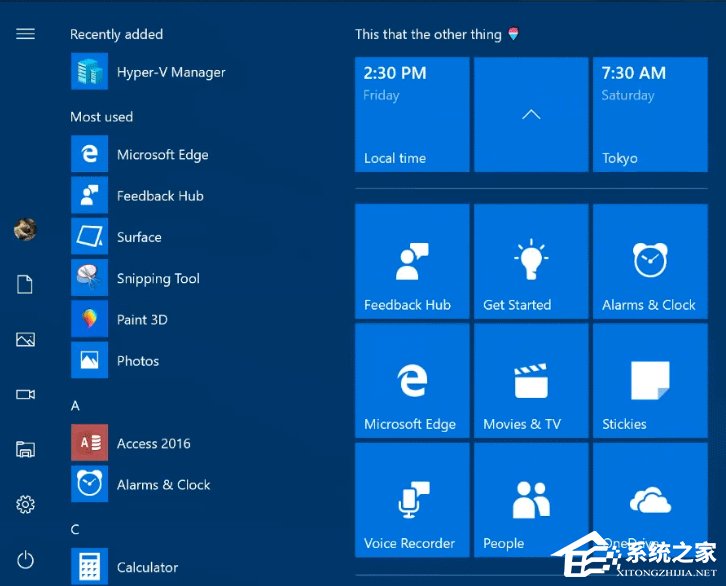The height and width of the screenshot is (586, 726).
Task: Open the Alarms & Clock tile
Action: point(650,262)
